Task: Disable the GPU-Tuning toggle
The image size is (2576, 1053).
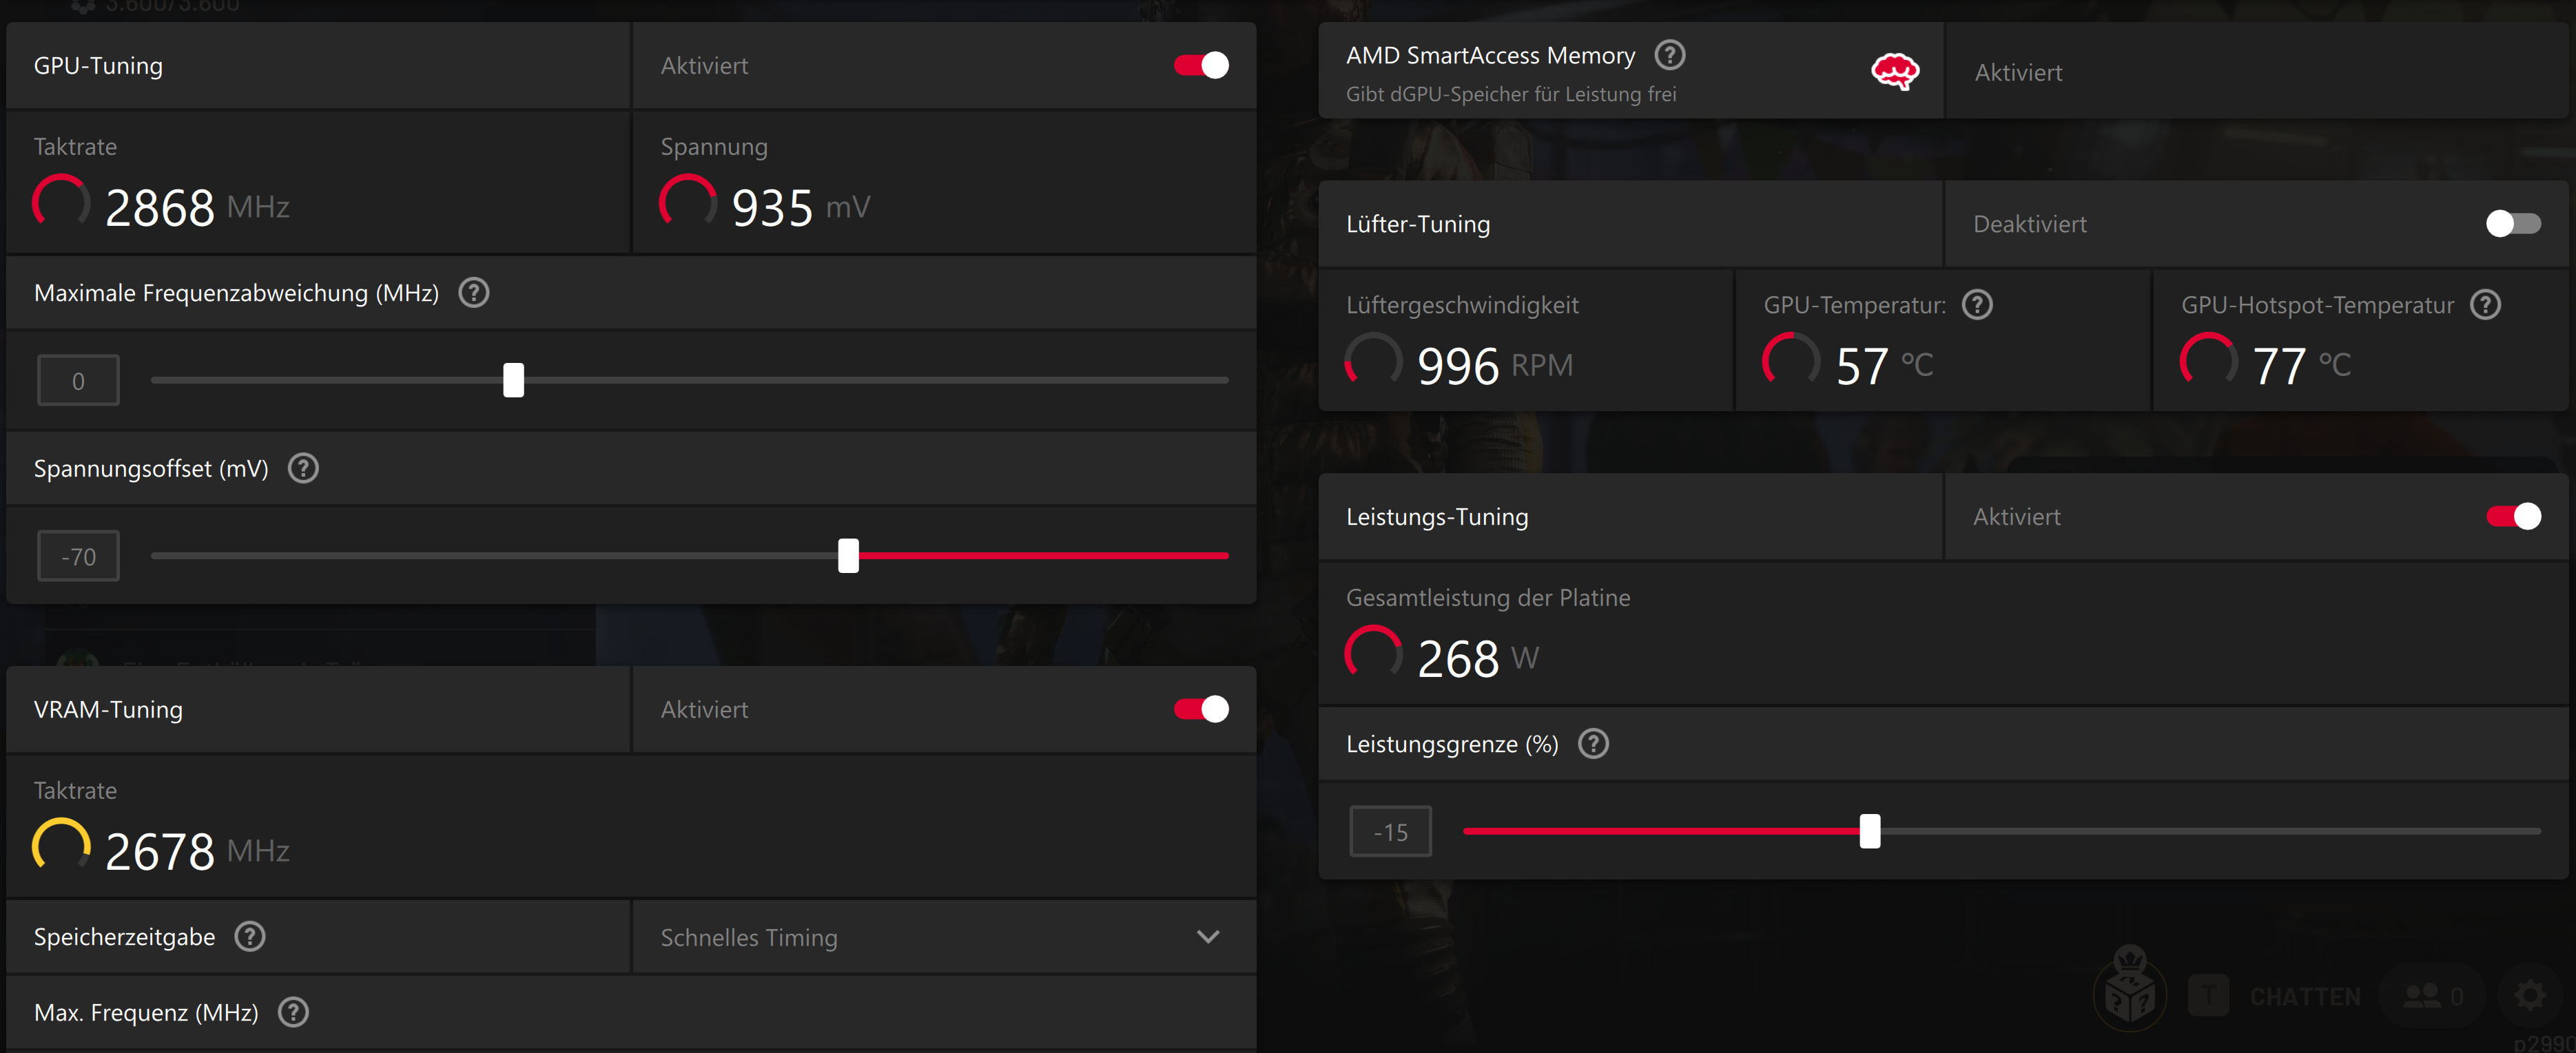Action: [1201, 66]
